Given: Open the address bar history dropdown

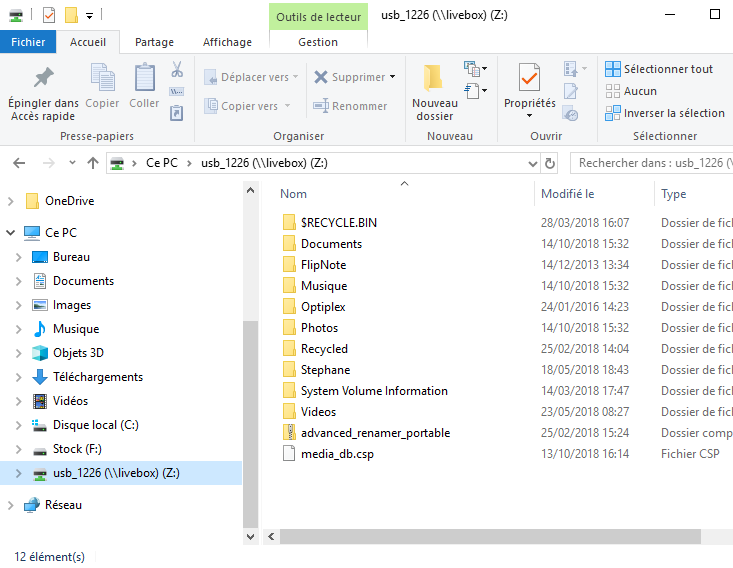Looking at the screenshot, I should 532,163.
